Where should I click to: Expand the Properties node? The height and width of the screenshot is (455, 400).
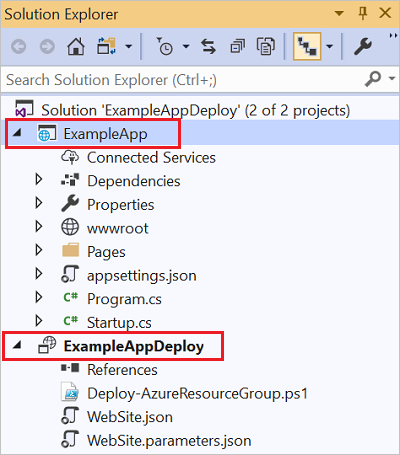pyautogui.click(x=39, y=203)
